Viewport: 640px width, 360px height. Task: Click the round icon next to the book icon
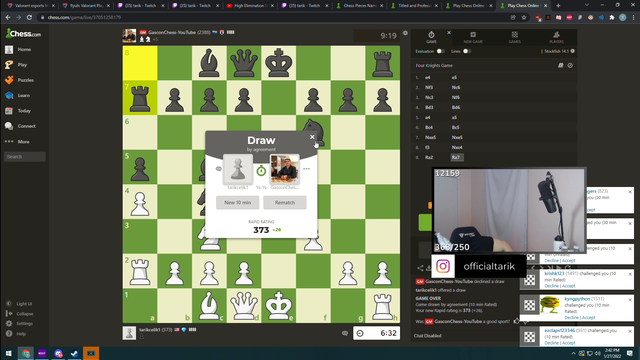(570, 65)
